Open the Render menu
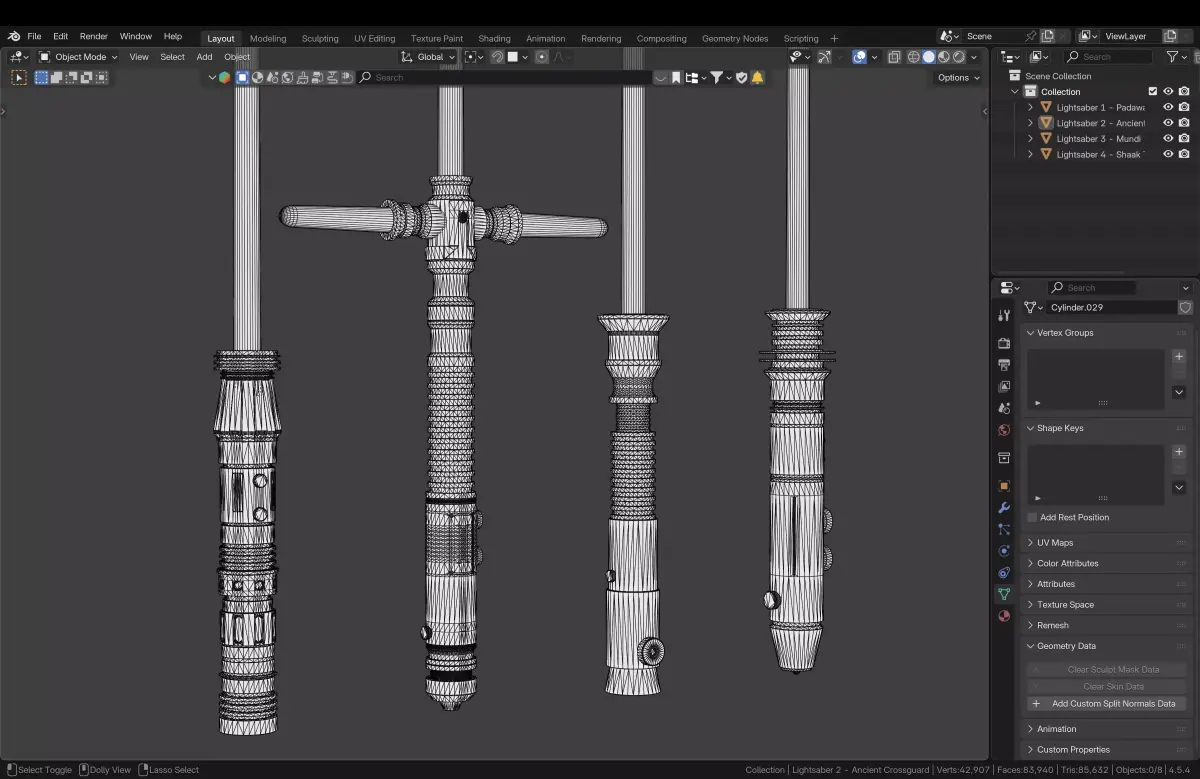The width and height of the screenshot is (1200, 779). 94,36
